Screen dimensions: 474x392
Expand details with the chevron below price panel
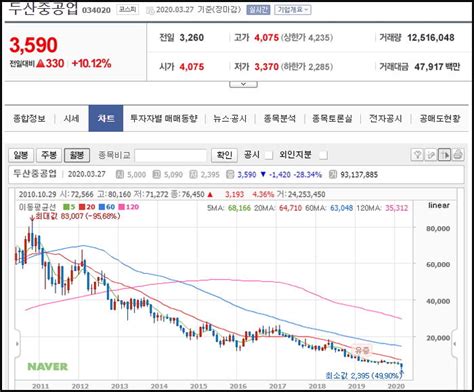tap(243, 84)
